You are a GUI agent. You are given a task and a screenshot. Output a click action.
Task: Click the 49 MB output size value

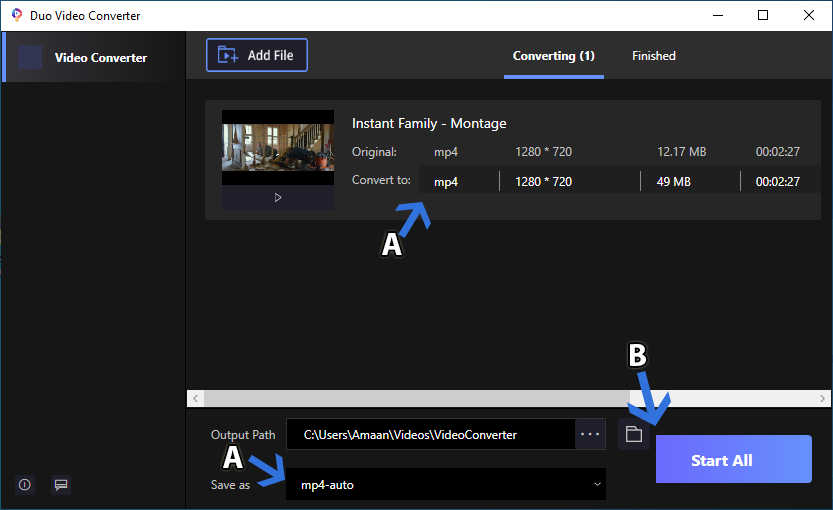pos(674,182)
